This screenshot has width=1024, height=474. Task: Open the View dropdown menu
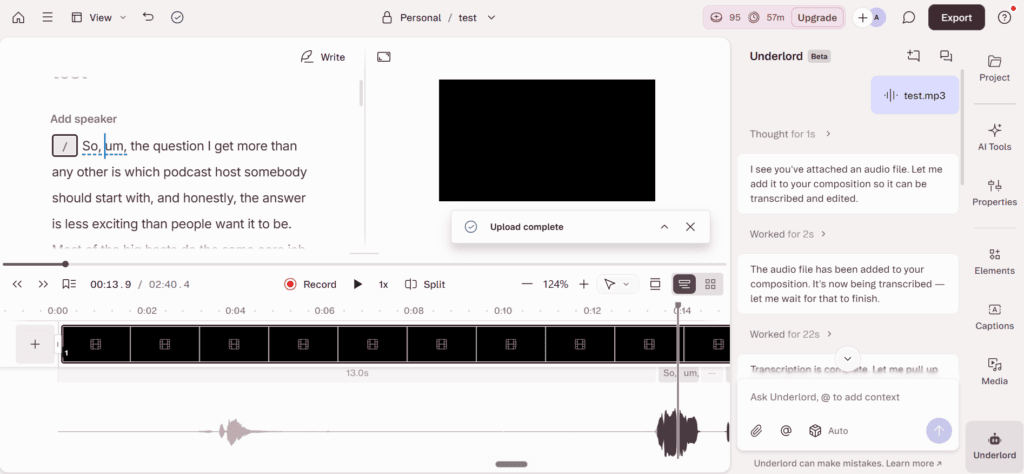click(x=99, y=18)
